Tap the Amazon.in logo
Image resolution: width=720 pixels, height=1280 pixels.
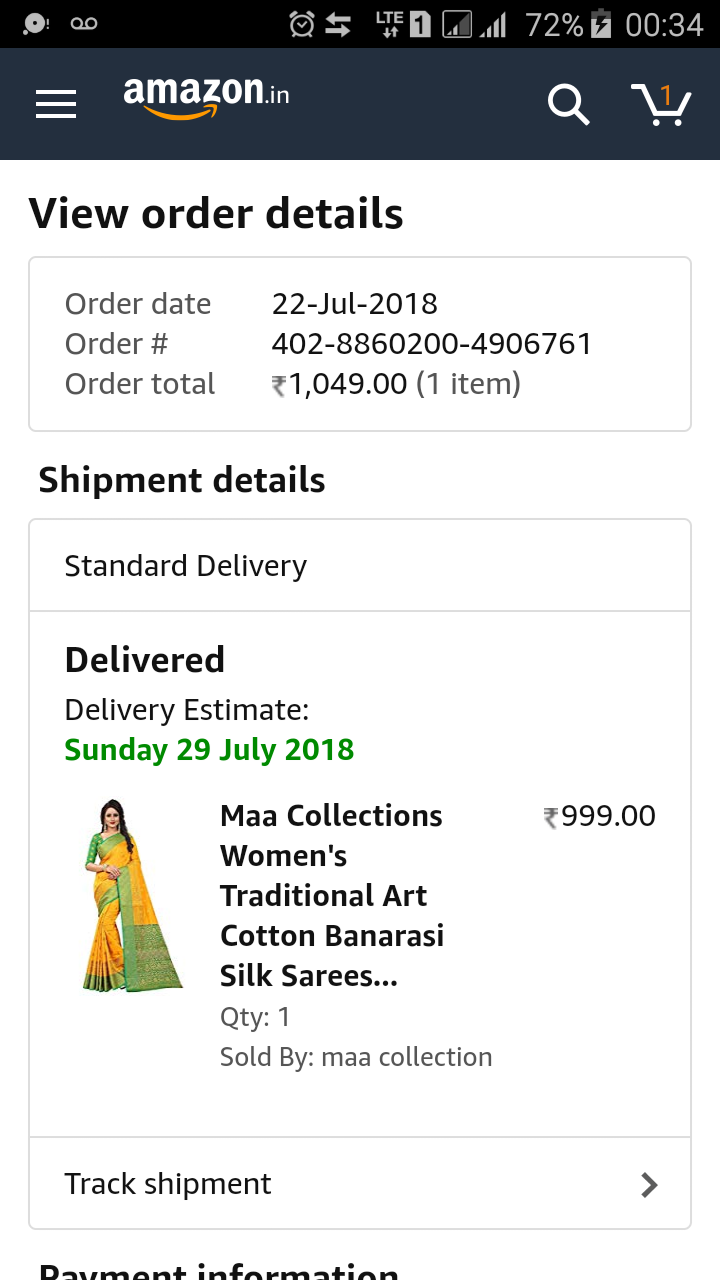(x=206, y=97)
